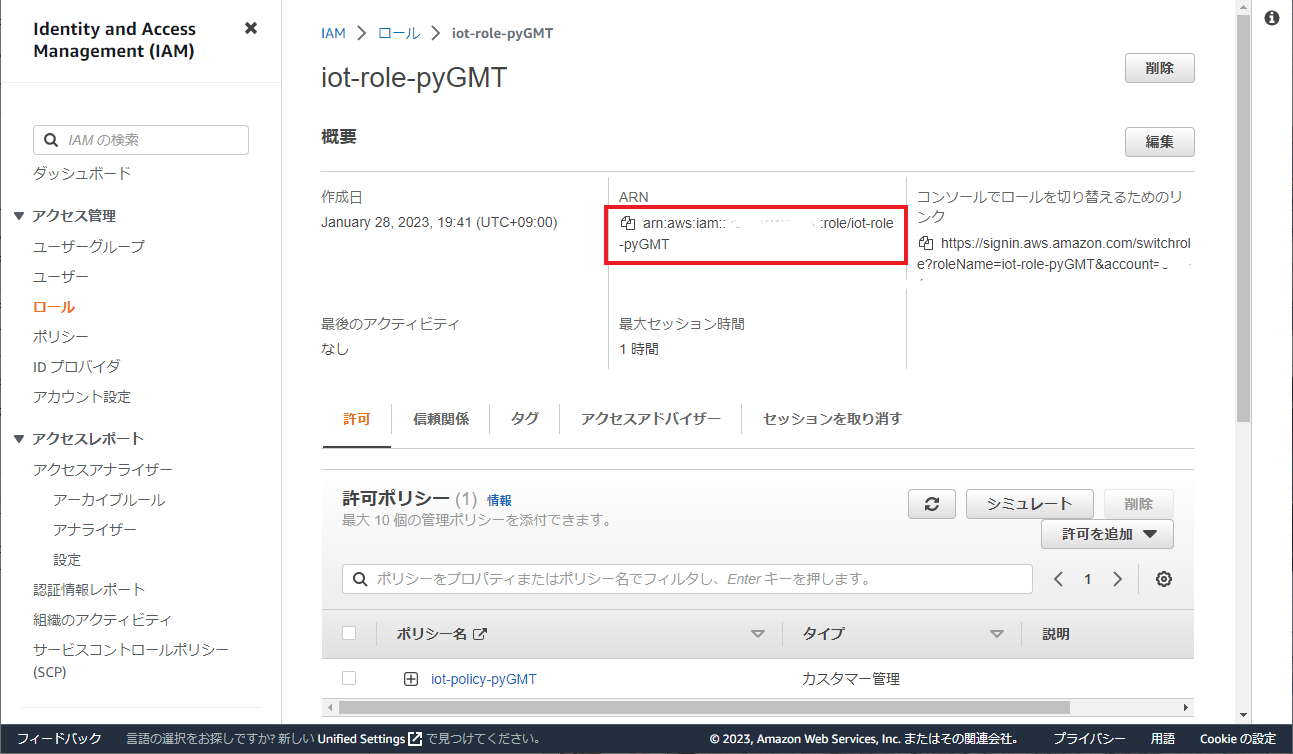The image size is (1293, 754).
Task: Refresh the permissions policy list
Action: click(x=932, y=504)
